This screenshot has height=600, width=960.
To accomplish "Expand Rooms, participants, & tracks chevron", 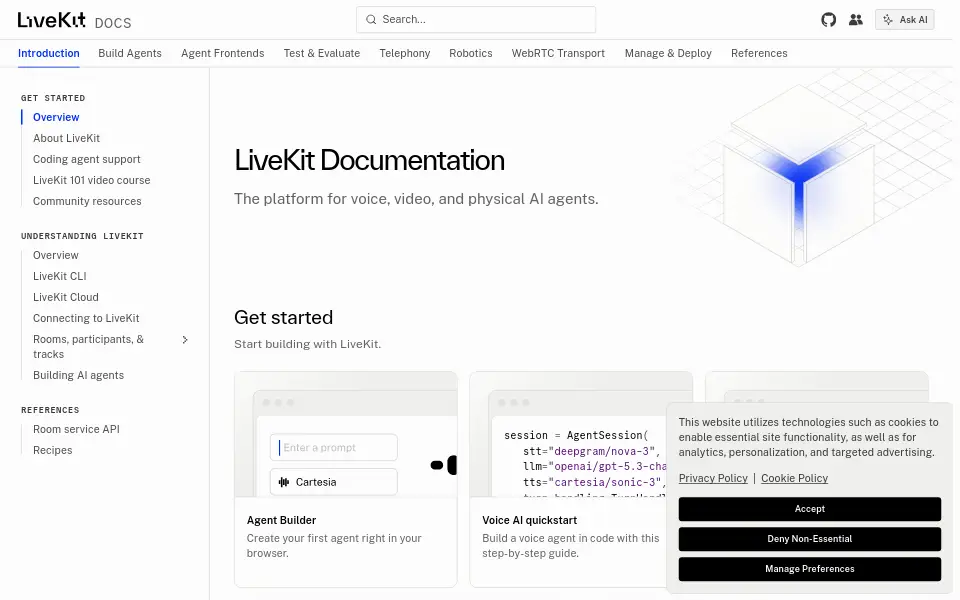I will (185, 340).
